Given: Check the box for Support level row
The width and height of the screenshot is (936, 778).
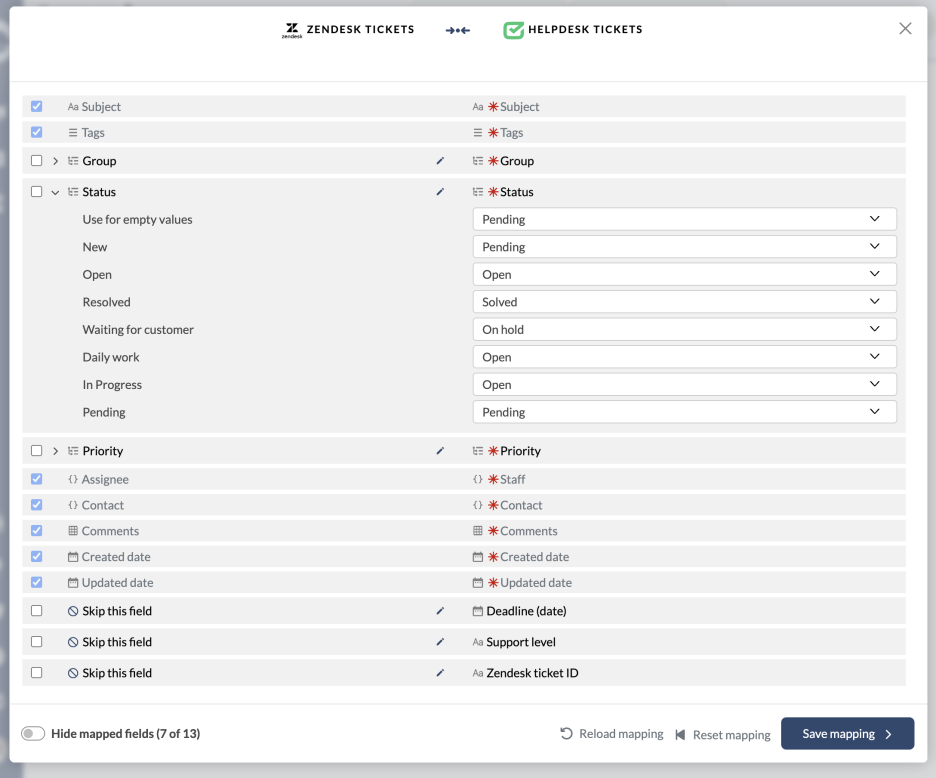Looking at the screenshot, I should (36, 642).
